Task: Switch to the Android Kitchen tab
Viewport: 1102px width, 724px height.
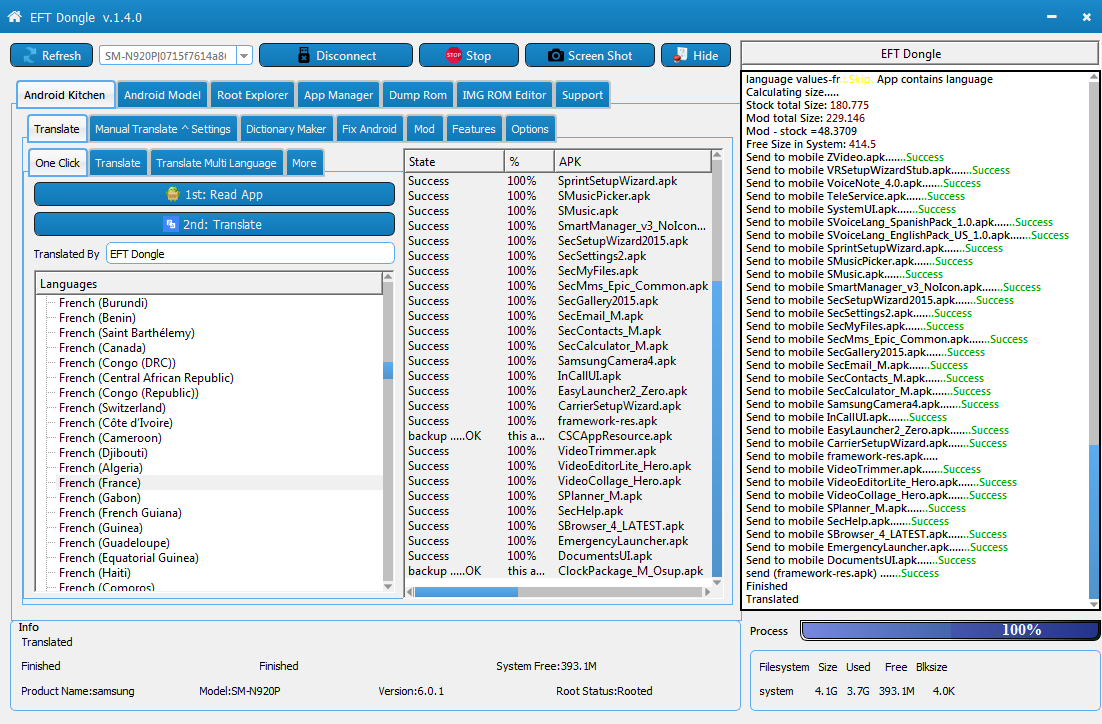Action: click(64, 95)
